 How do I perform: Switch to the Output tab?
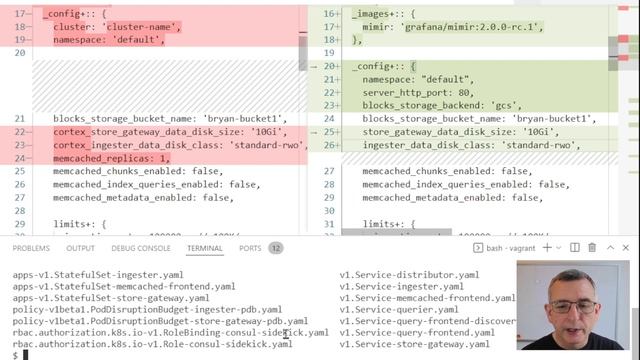(80, 248)
